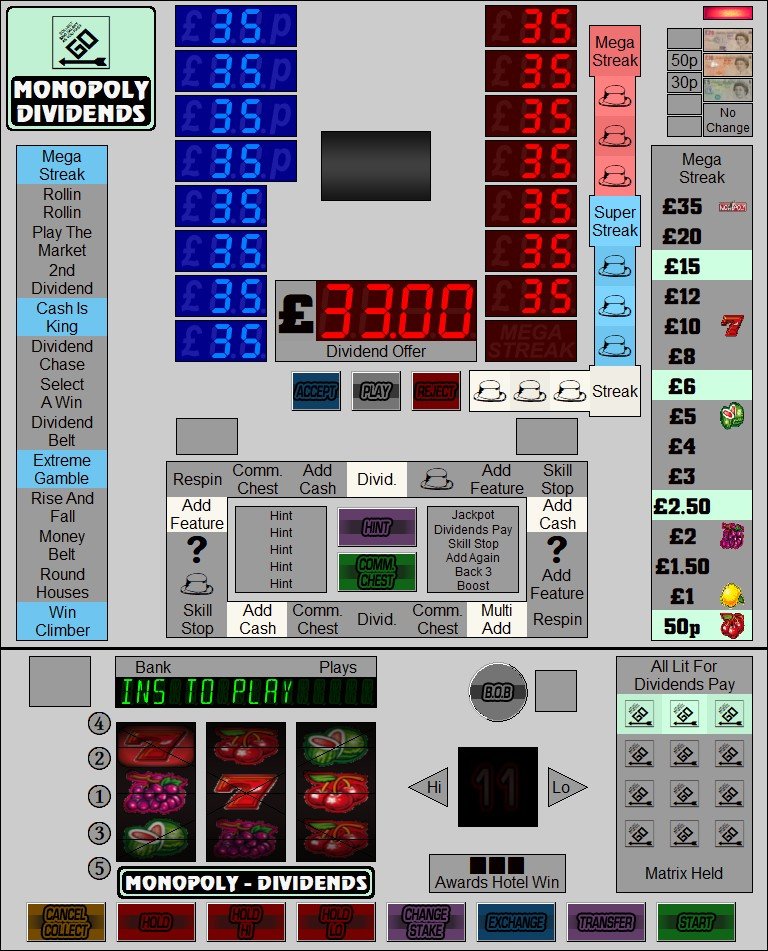The width and height of the screenshot is (768, 951).
Task: Click the top GO tile in the matrix middle column
Action: tap(684, 714)
